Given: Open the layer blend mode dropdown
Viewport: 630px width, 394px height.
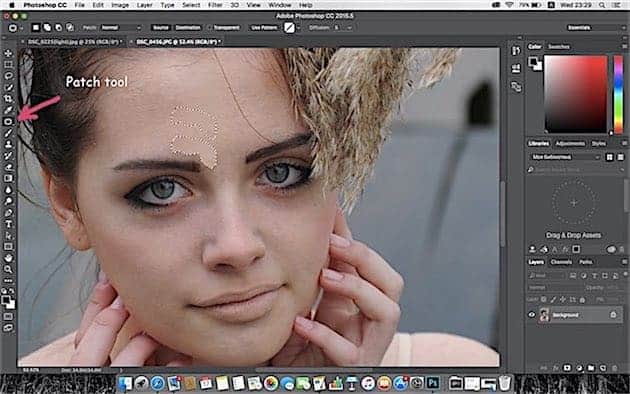Looking at the screenshot, I should tap(556, 288).
